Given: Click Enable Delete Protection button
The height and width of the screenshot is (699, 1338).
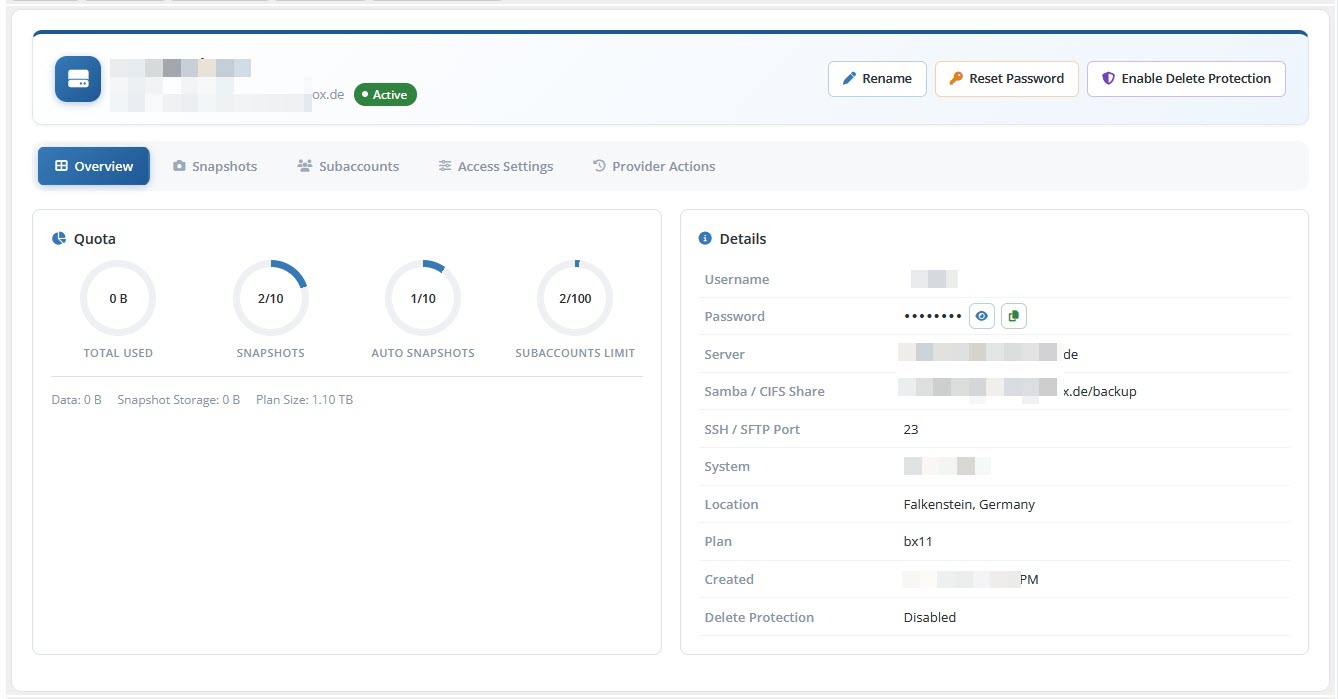Looking at the screenshot, I should (x=1186, y=79).
